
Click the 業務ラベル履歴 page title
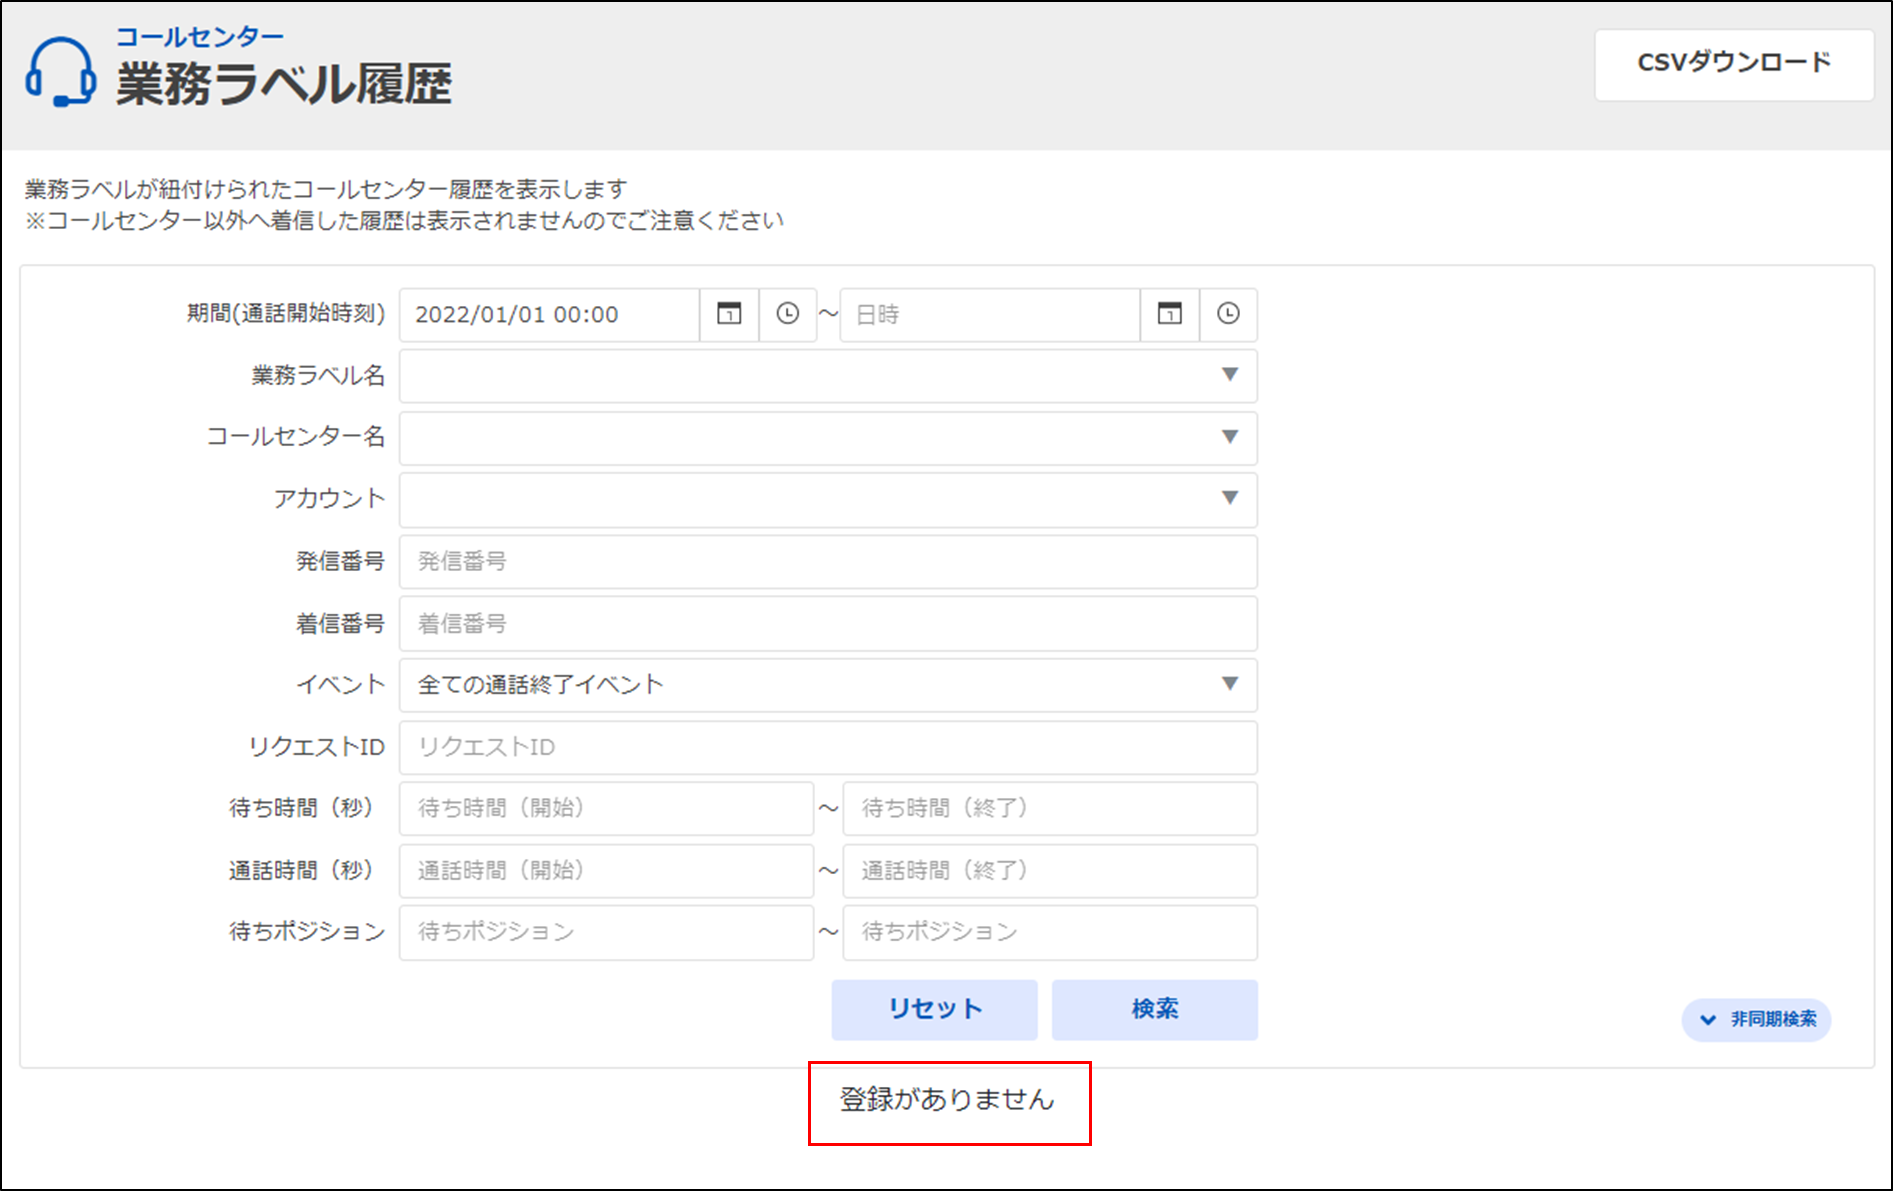tap(284, 84)
